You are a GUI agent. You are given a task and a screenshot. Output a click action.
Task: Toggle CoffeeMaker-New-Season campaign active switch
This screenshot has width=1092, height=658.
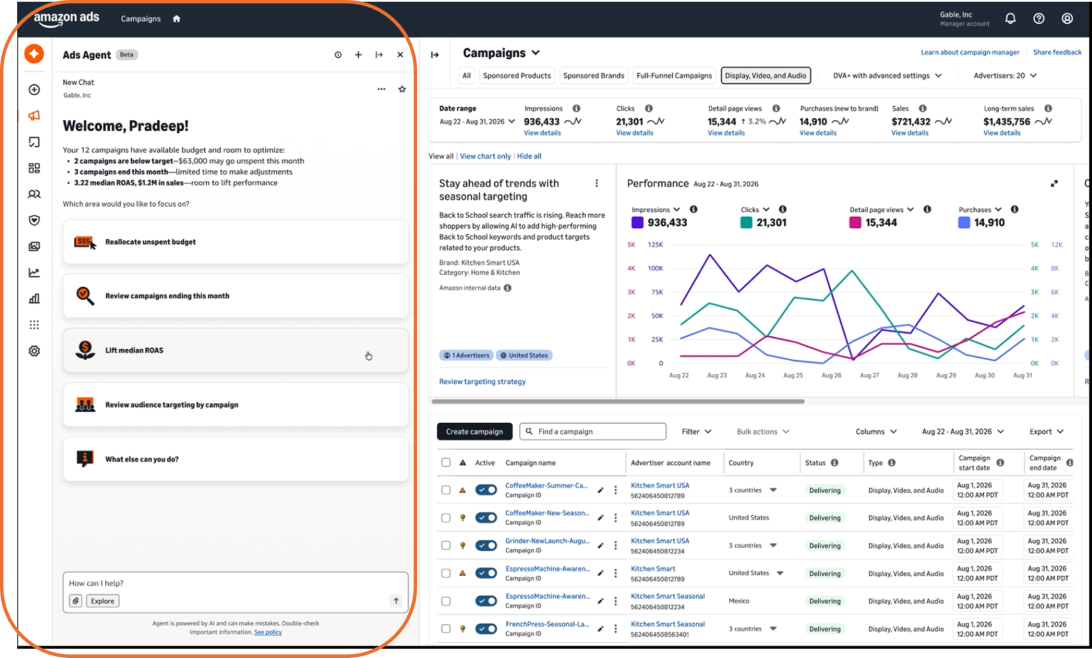coord(486,517)
